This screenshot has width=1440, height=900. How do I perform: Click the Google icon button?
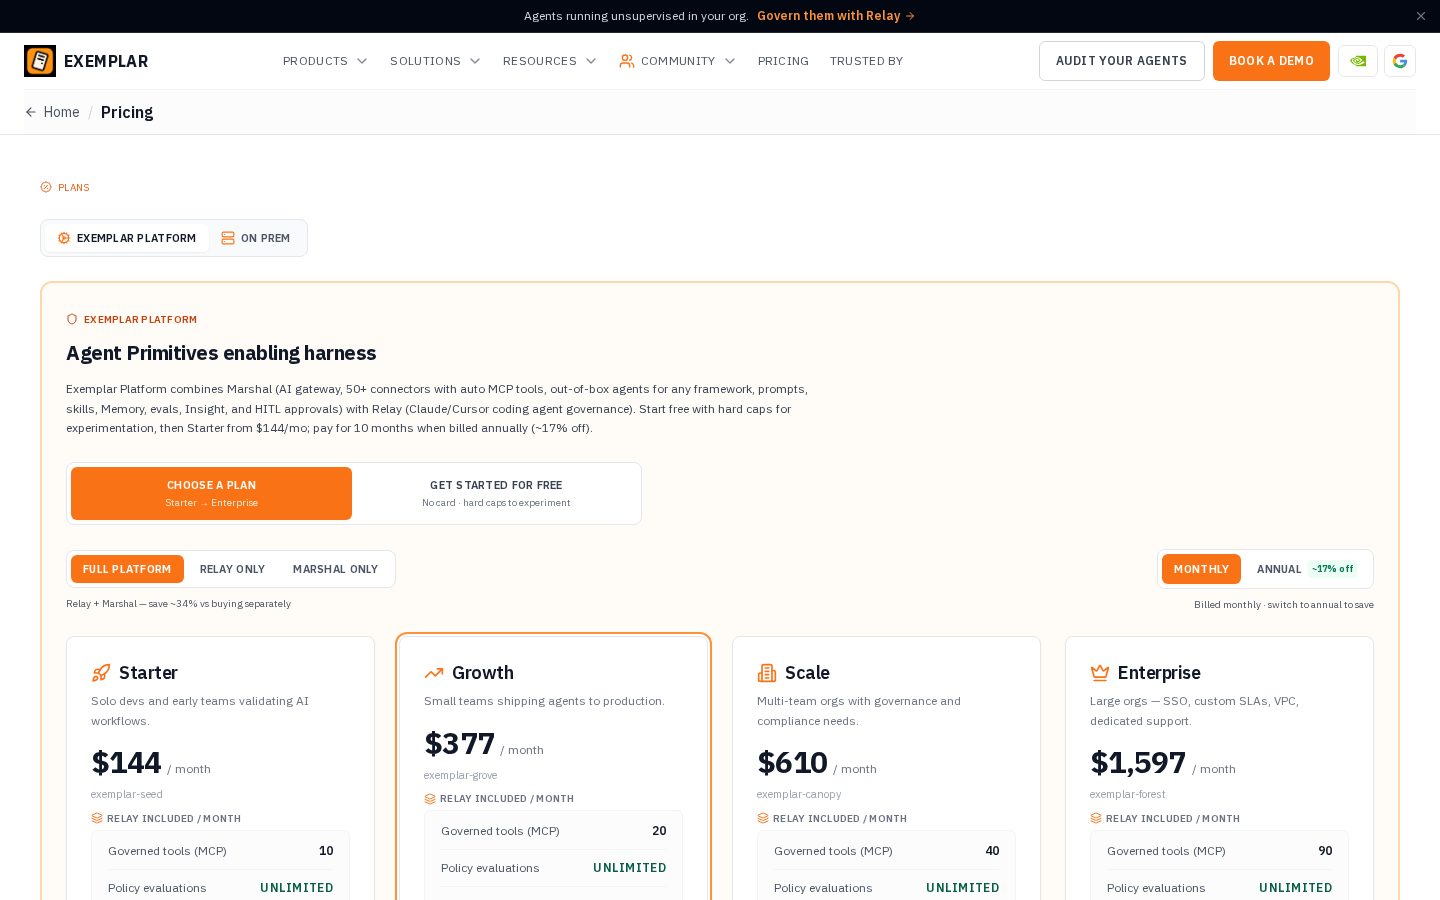coord(1400,61)
